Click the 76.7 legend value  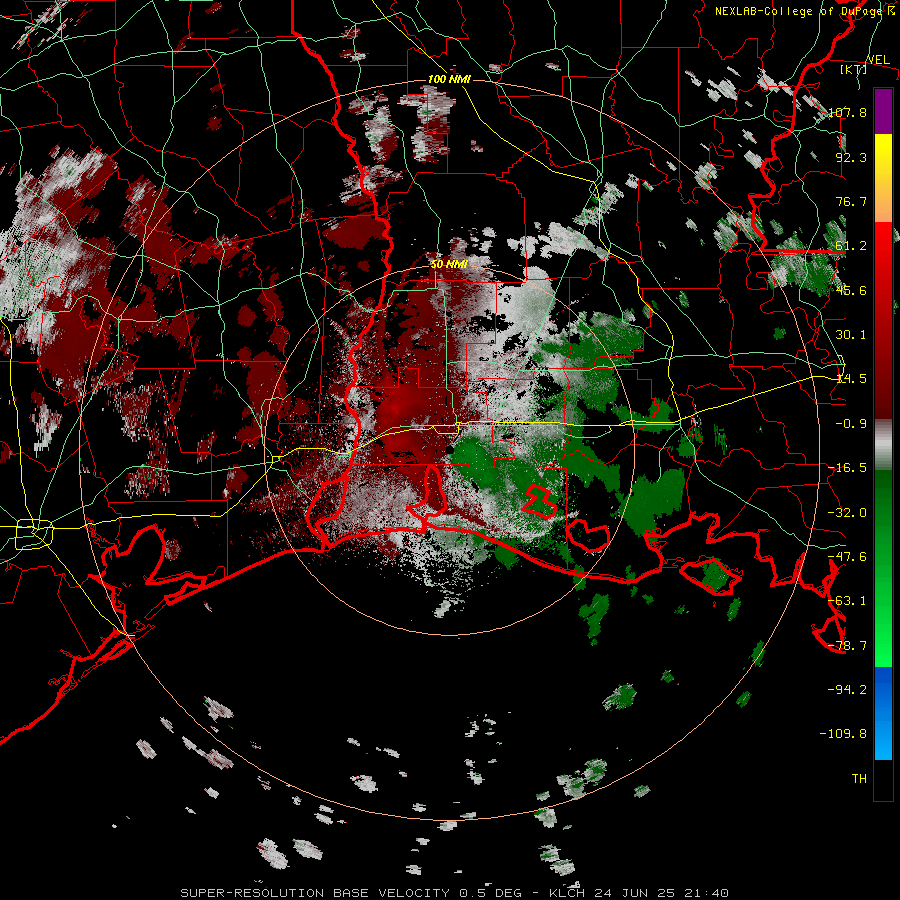[851, 201]
